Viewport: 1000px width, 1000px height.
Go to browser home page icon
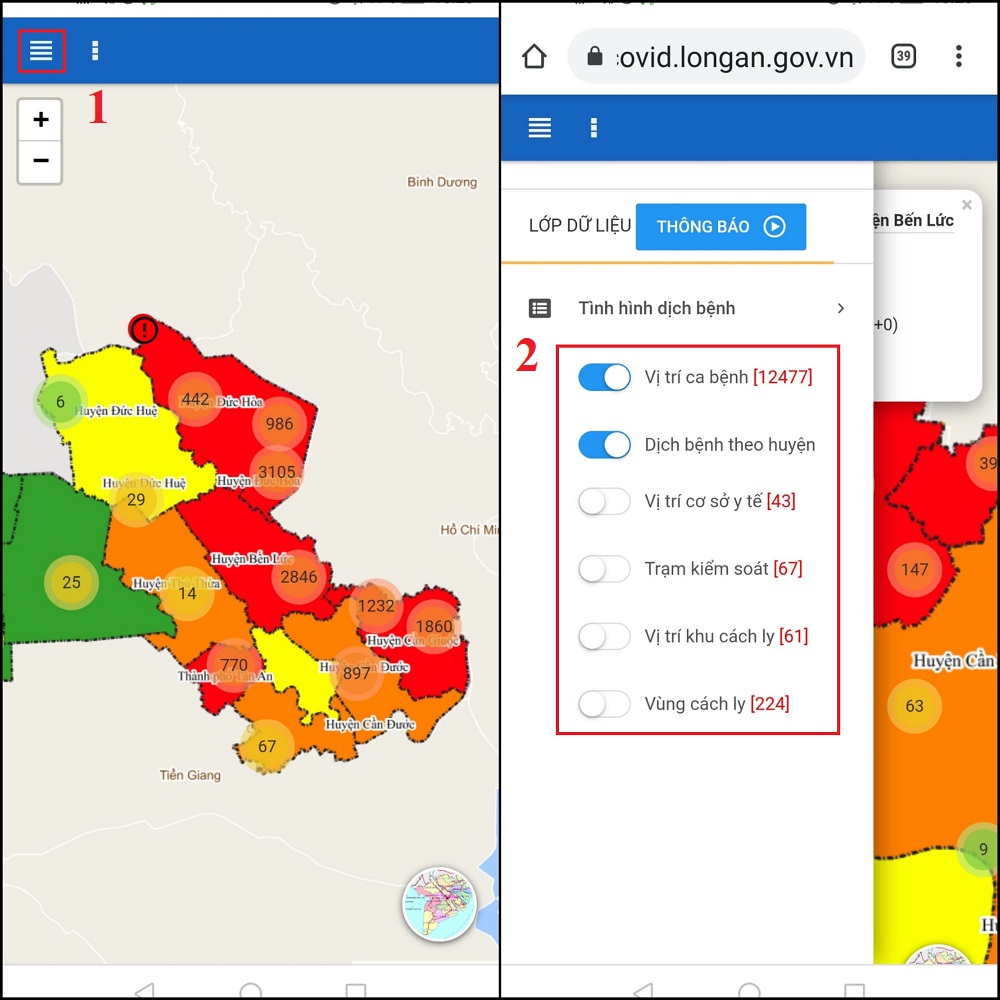pyautogui.click(x=534, y=57)
